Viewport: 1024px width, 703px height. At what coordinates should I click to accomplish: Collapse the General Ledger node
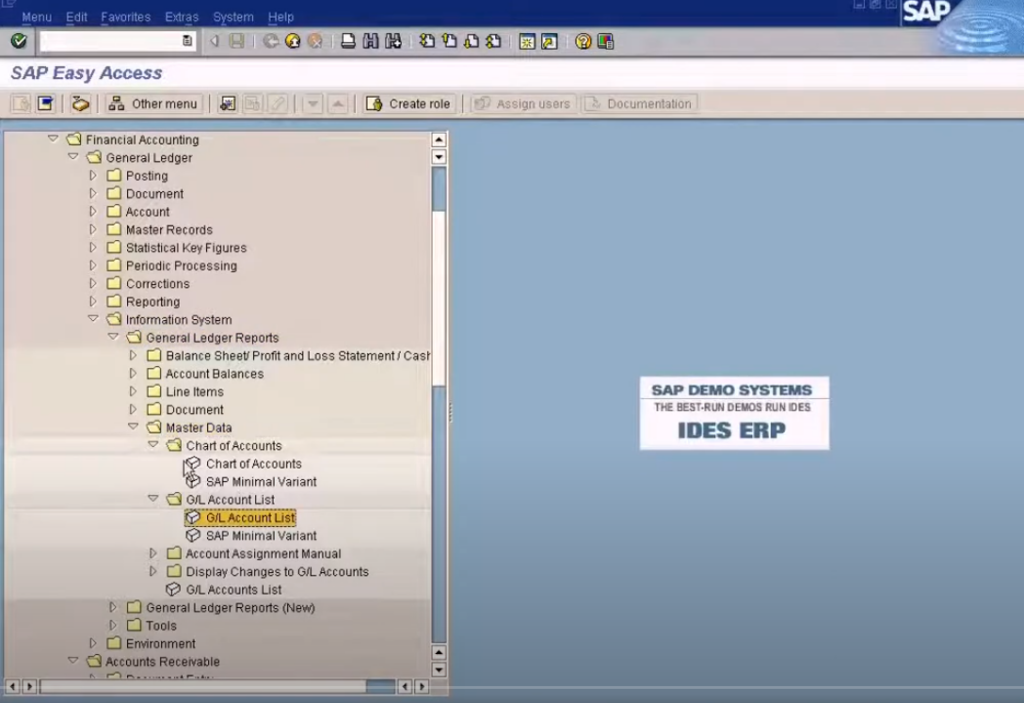click(x=73, y=157)
